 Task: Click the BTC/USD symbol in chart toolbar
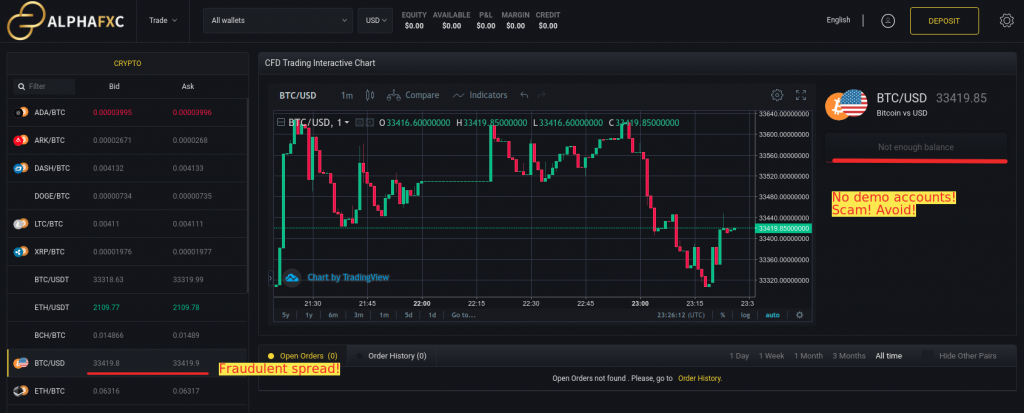(298, 95)
